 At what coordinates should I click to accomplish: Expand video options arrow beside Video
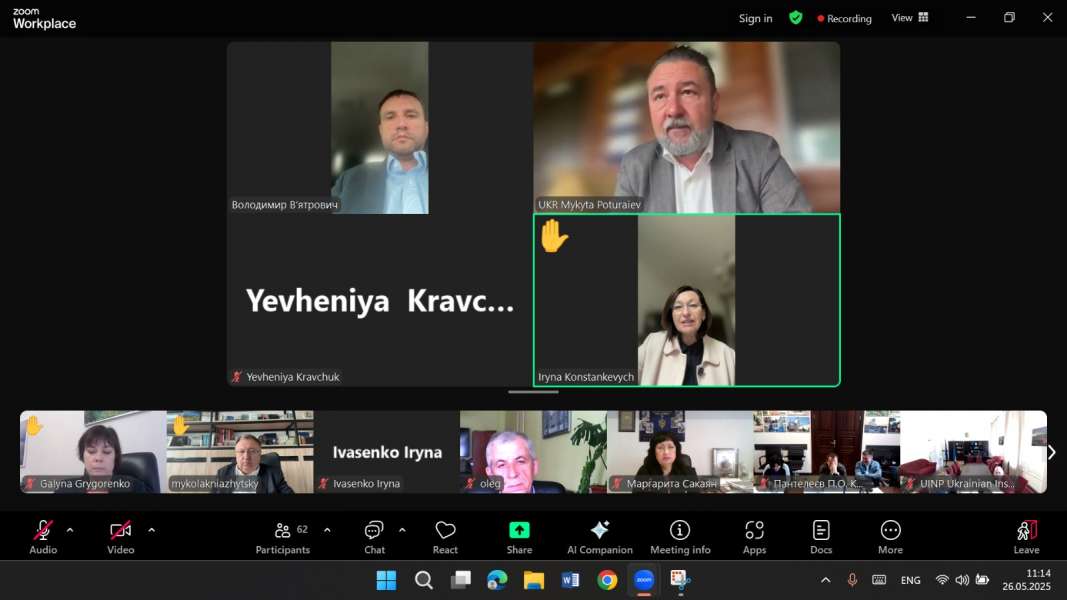152,530
